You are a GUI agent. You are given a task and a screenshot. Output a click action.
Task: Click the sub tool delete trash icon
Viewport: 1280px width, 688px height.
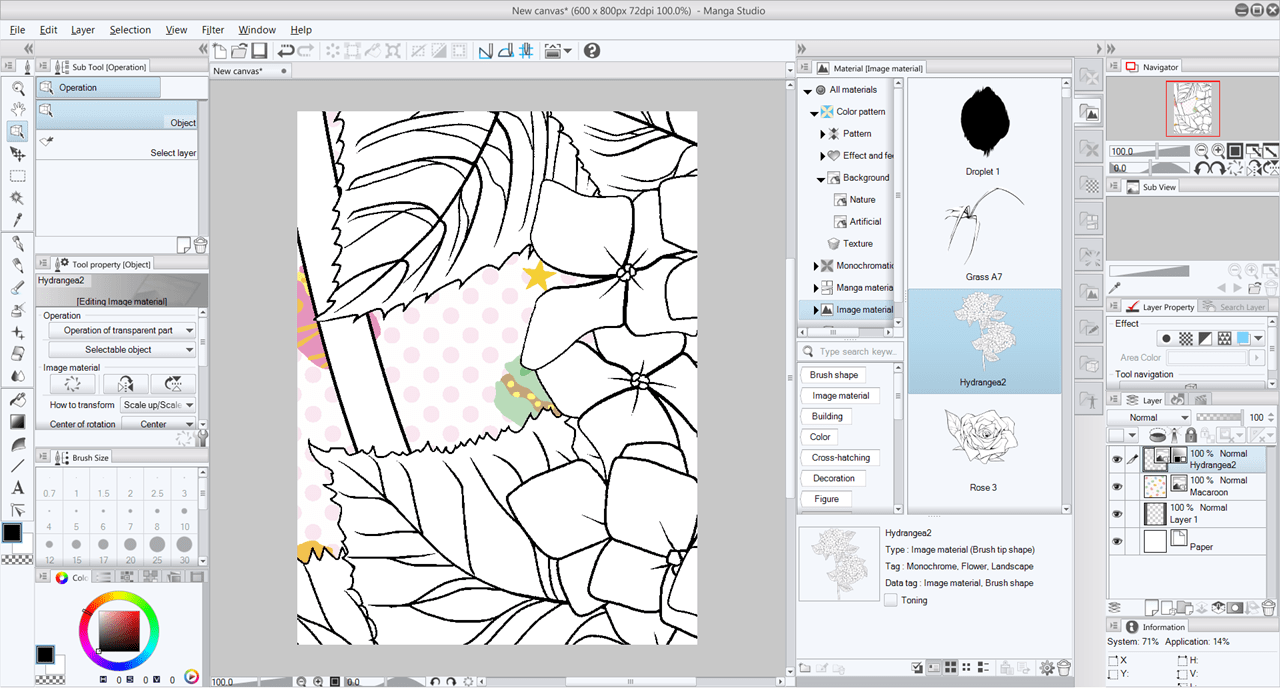tap(200, 244)
